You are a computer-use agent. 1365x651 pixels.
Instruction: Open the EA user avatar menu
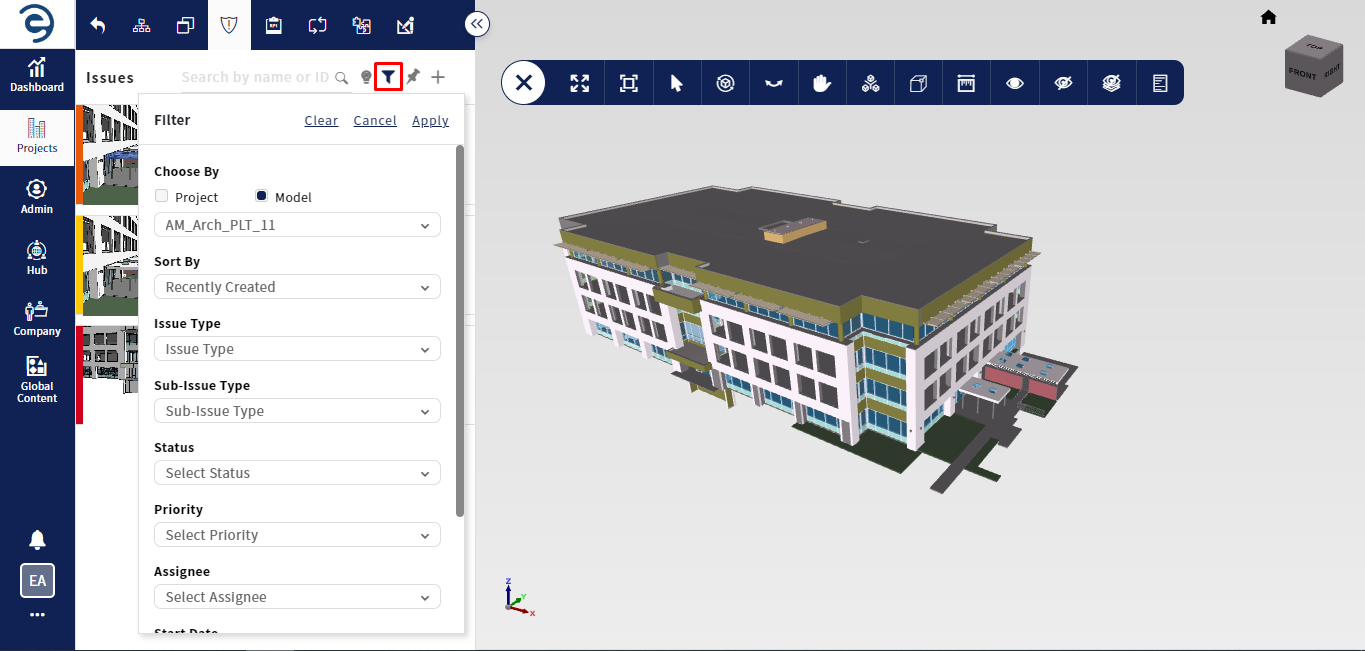coord(37,580)
